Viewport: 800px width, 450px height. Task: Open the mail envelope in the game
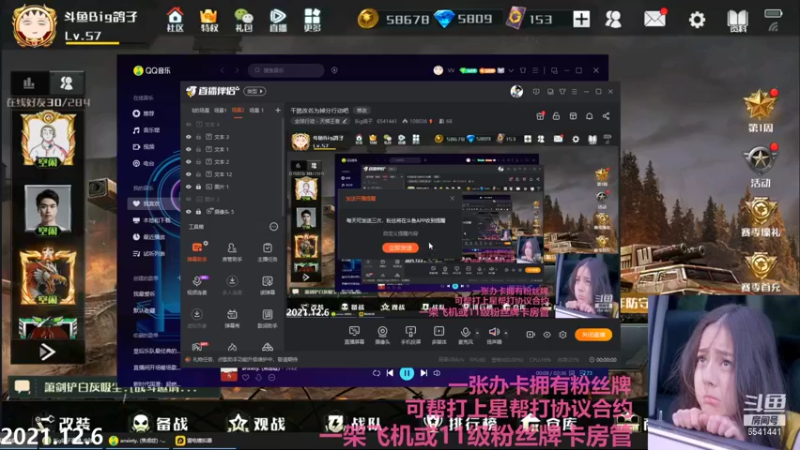coord(655,19)
